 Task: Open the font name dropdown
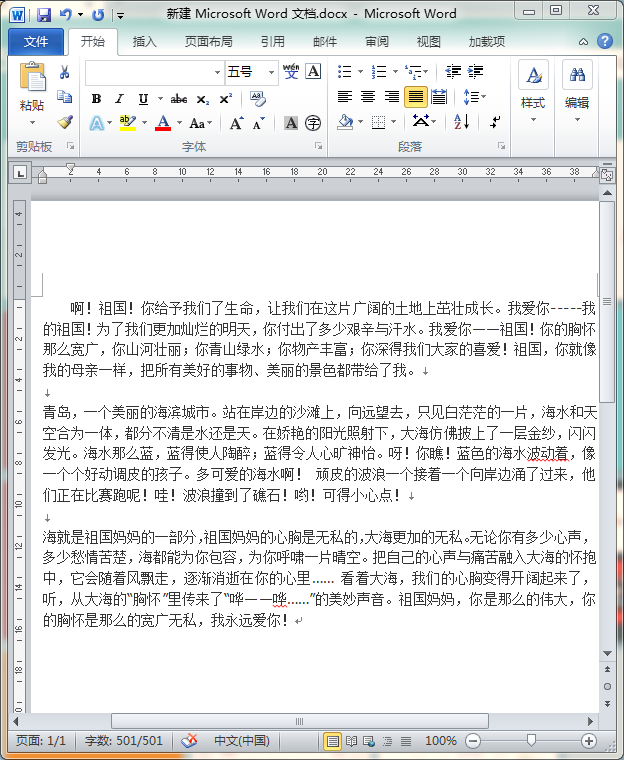coord(217,72)
